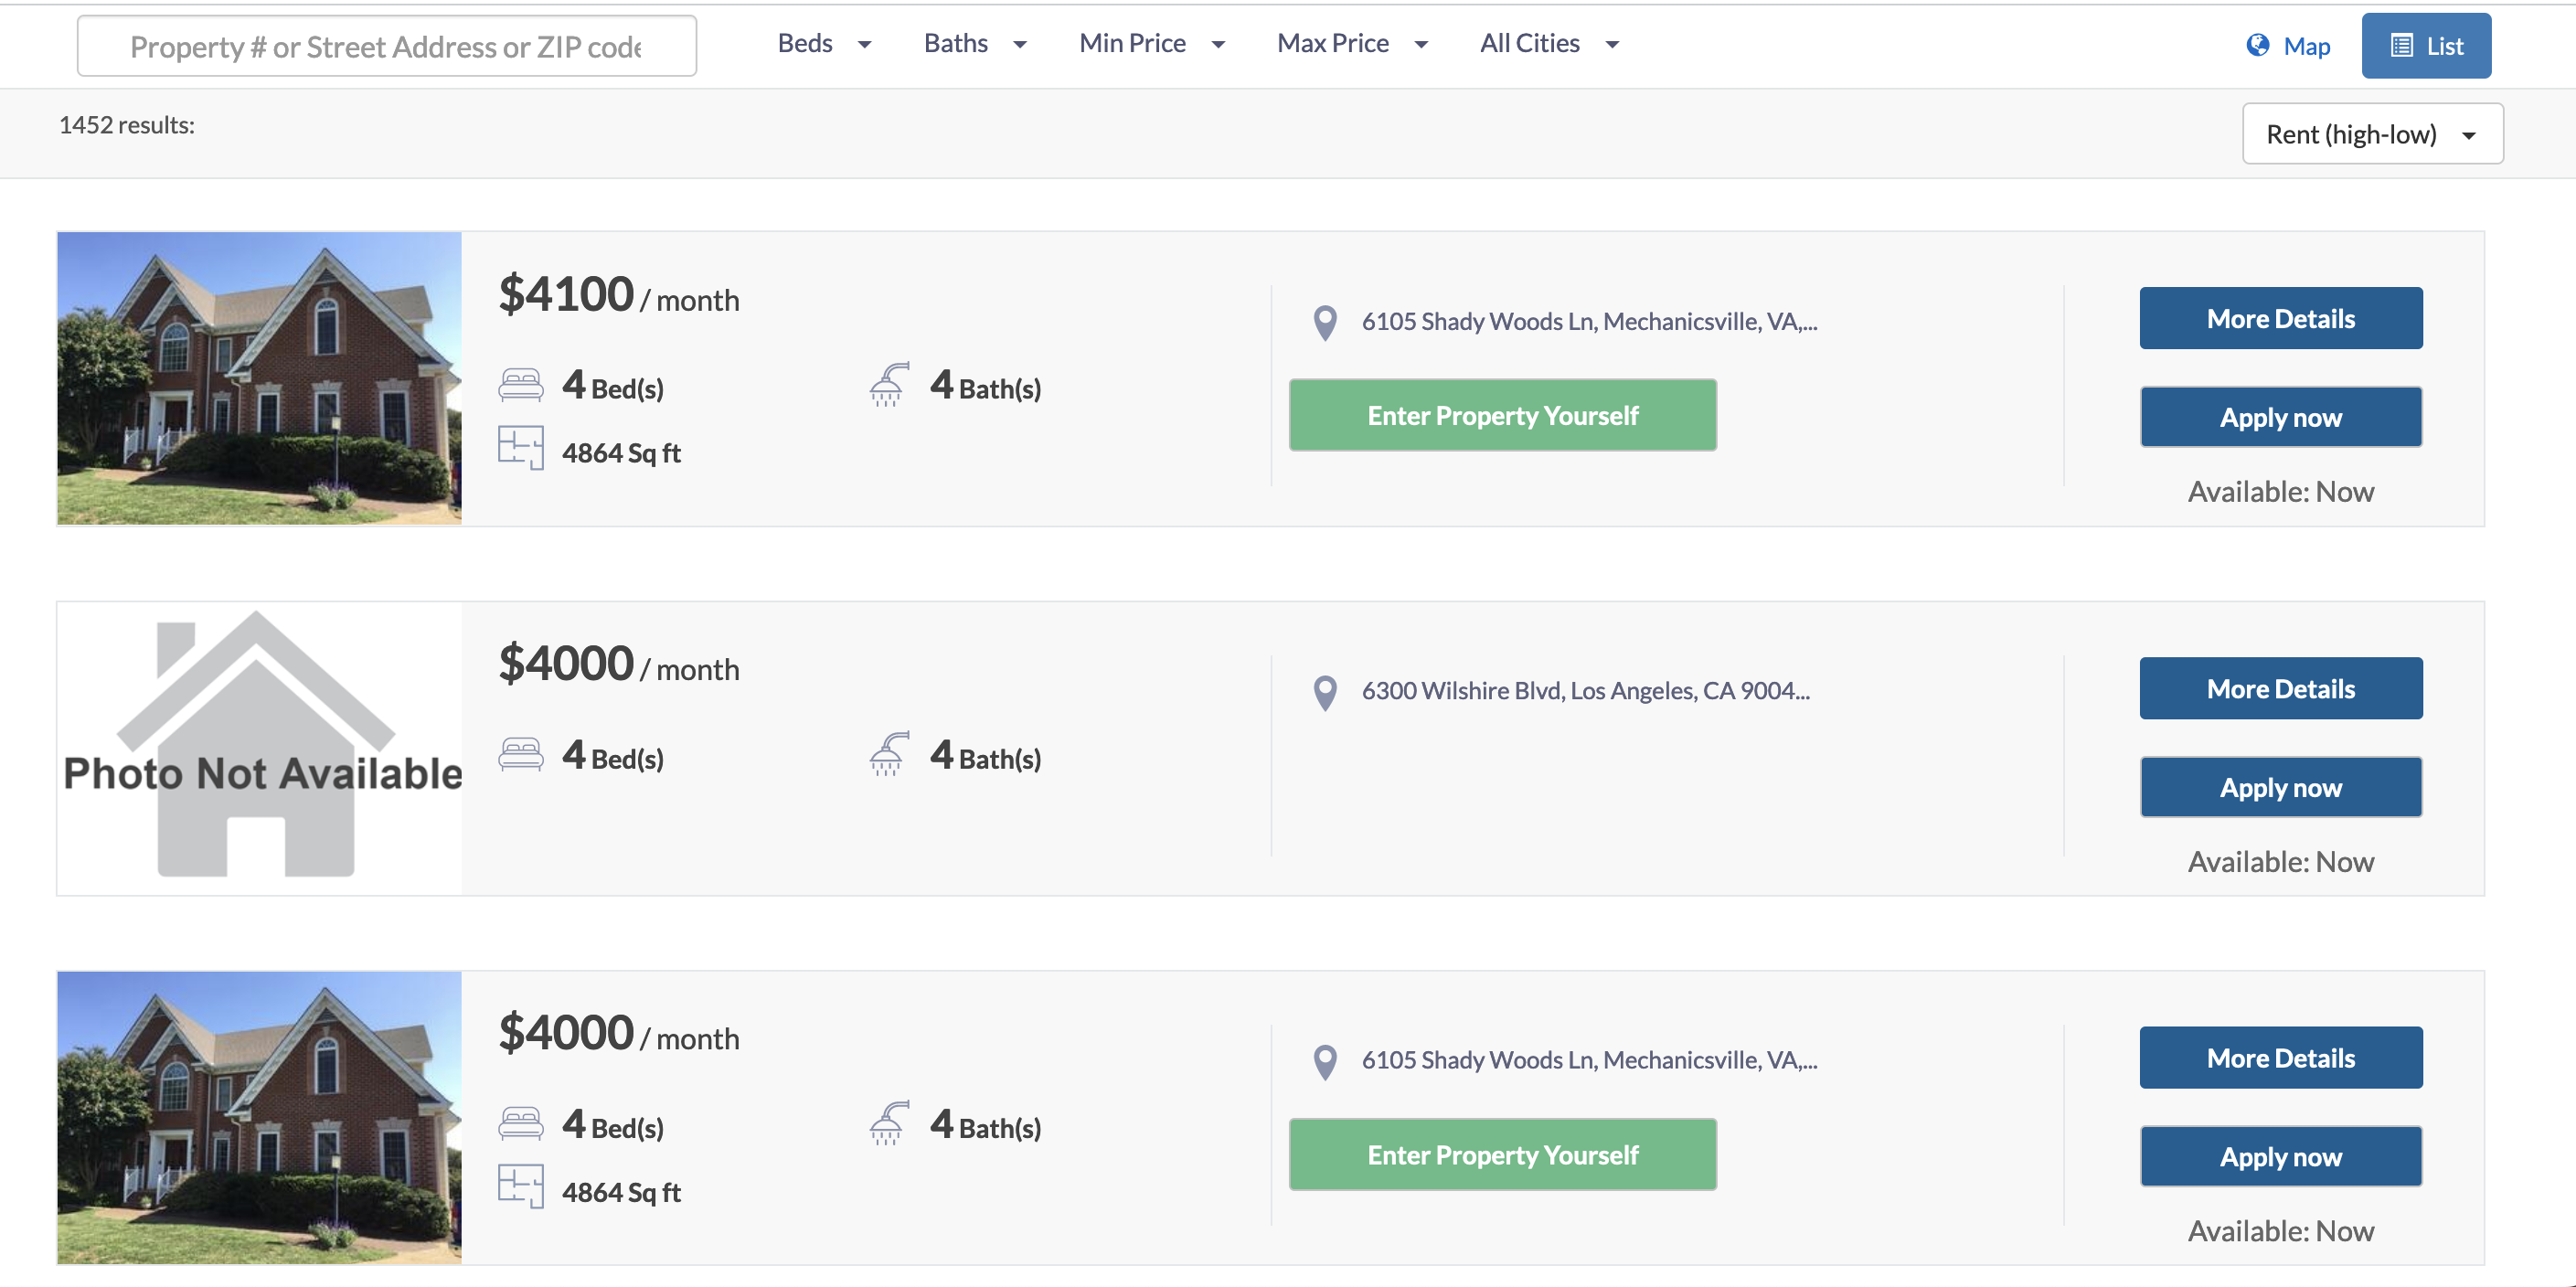Screen dimensions: 2576x1287
Task: Click location pin of first Shady Woods listing
Action: (1325, 322)
